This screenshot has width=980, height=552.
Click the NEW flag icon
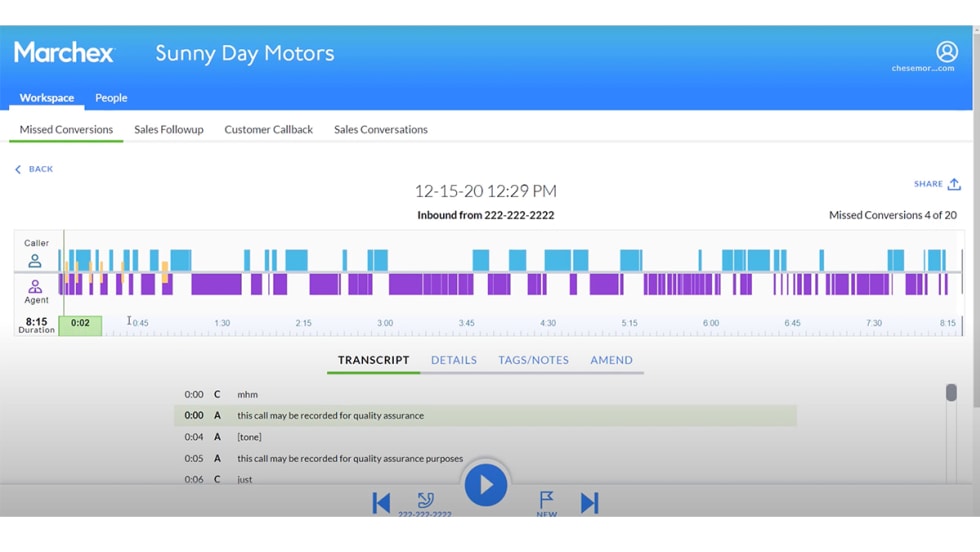pos(546,499)
